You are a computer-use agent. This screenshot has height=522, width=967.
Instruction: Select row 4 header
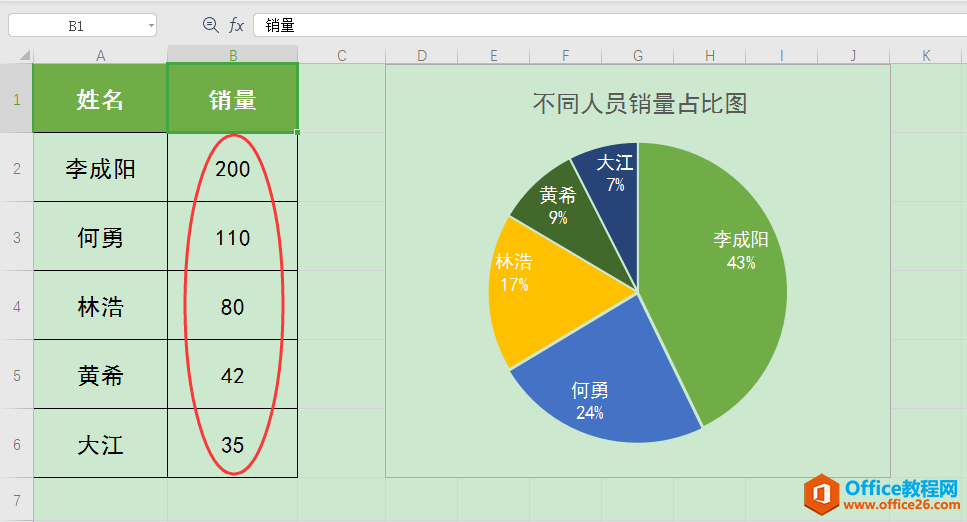pyautogui.click(x=17, y=306)
